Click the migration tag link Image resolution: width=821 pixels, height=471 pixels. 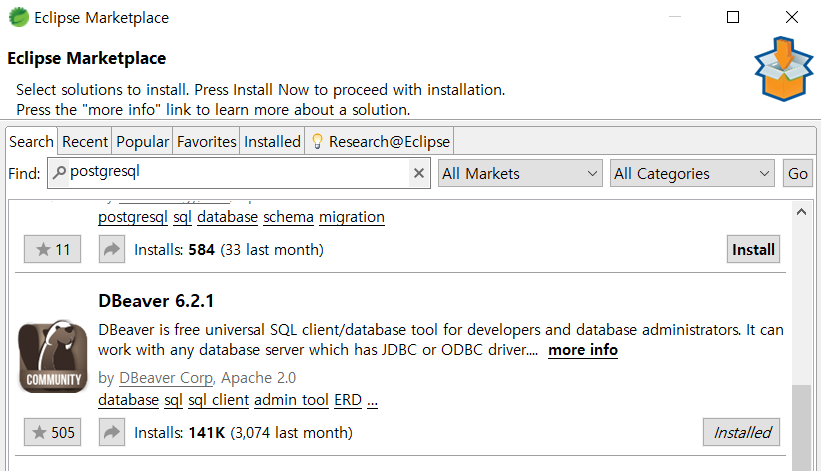point(352,217)
